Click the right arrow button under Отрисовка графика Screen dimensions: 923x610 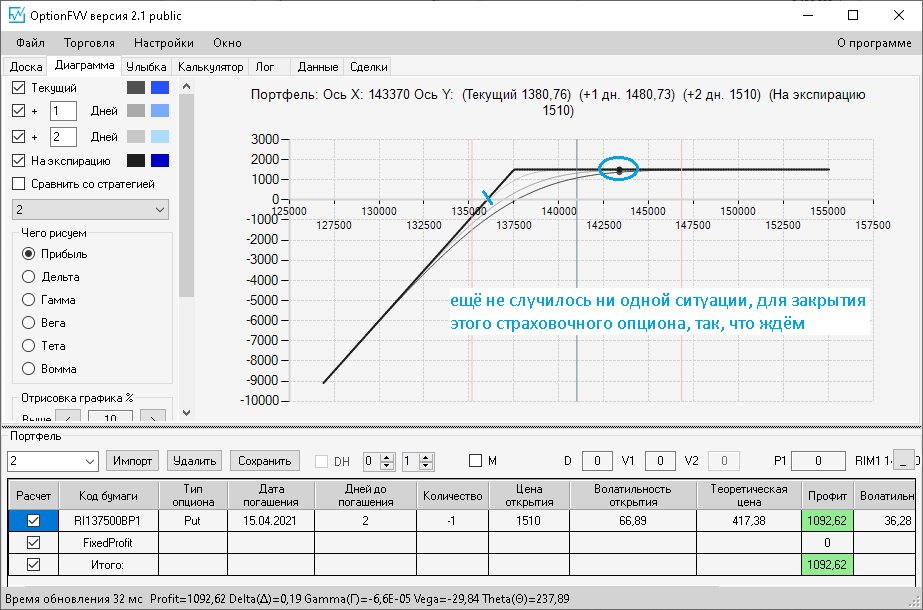pyautogui.click(x=152, y=417)
